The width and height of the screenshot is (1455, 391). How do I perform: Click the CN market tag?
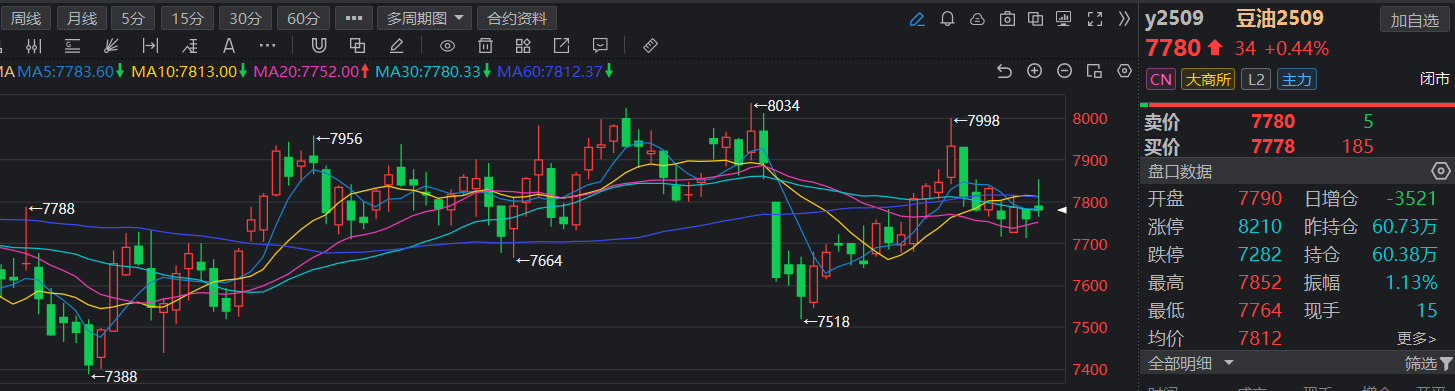pos(1160,80)
